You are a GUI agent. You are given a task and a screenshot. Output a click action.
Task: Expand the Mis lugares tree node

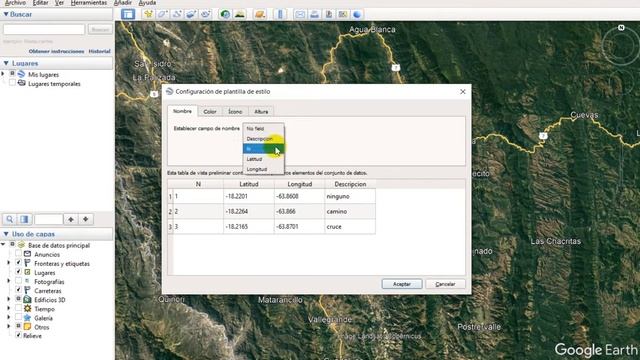tap(3, 74)
